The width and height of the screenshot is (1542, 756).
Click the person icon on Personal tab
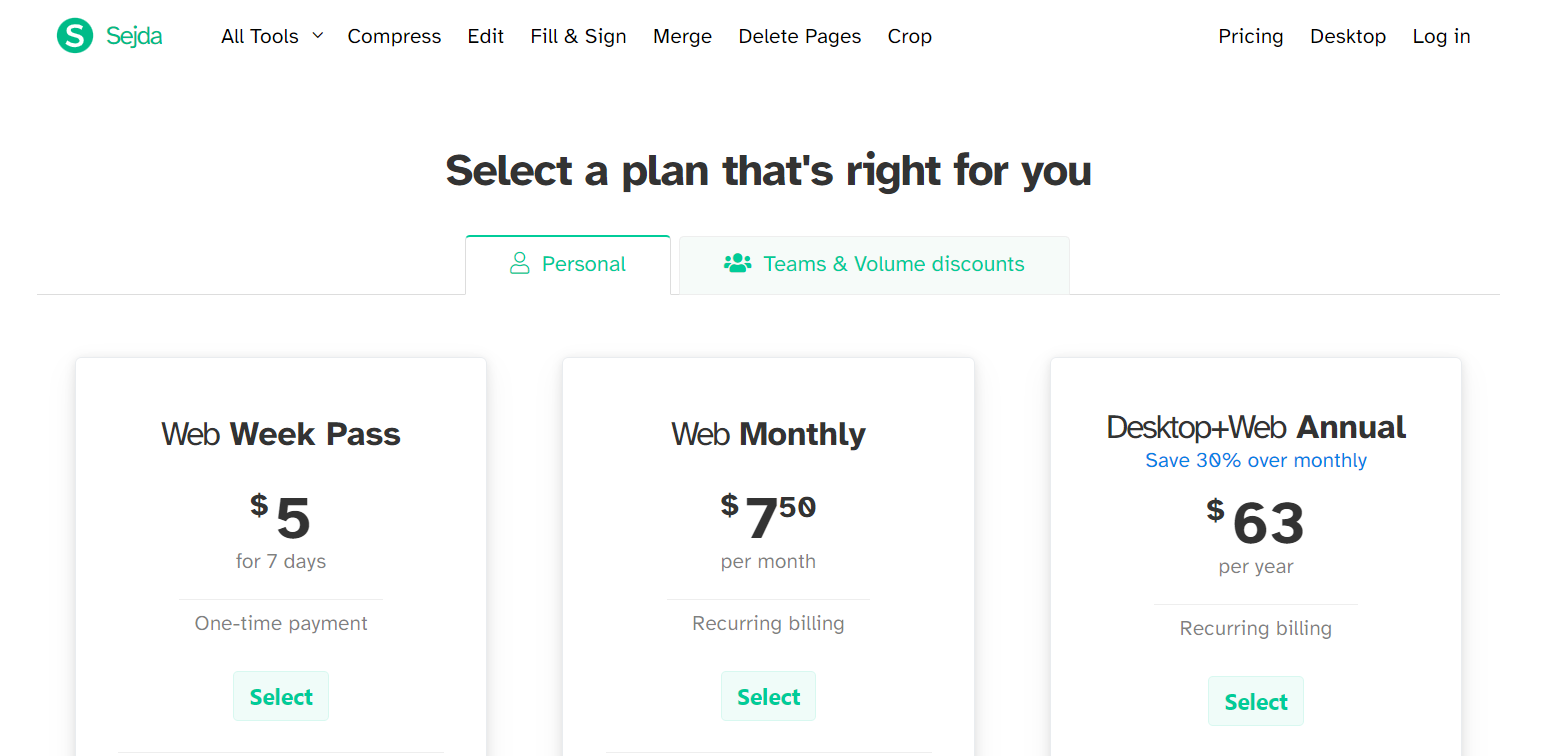[x=519, y=263]
